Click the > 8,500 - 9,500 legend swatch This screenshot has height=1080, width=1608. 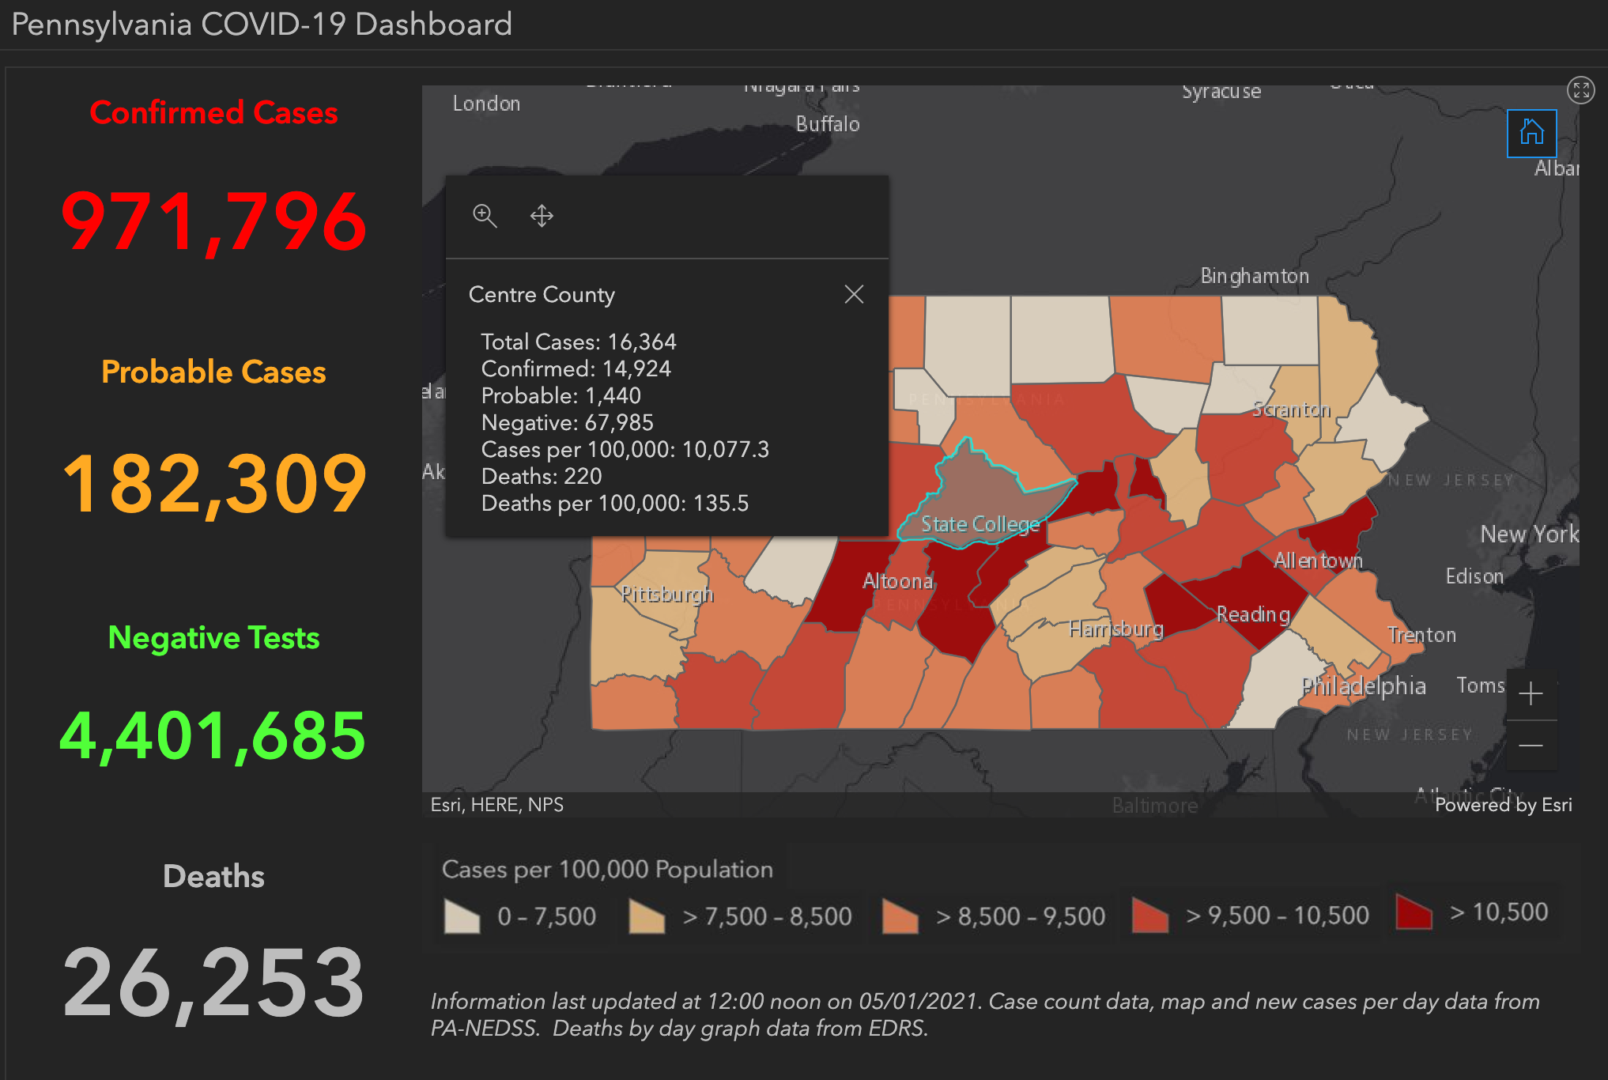900,916
